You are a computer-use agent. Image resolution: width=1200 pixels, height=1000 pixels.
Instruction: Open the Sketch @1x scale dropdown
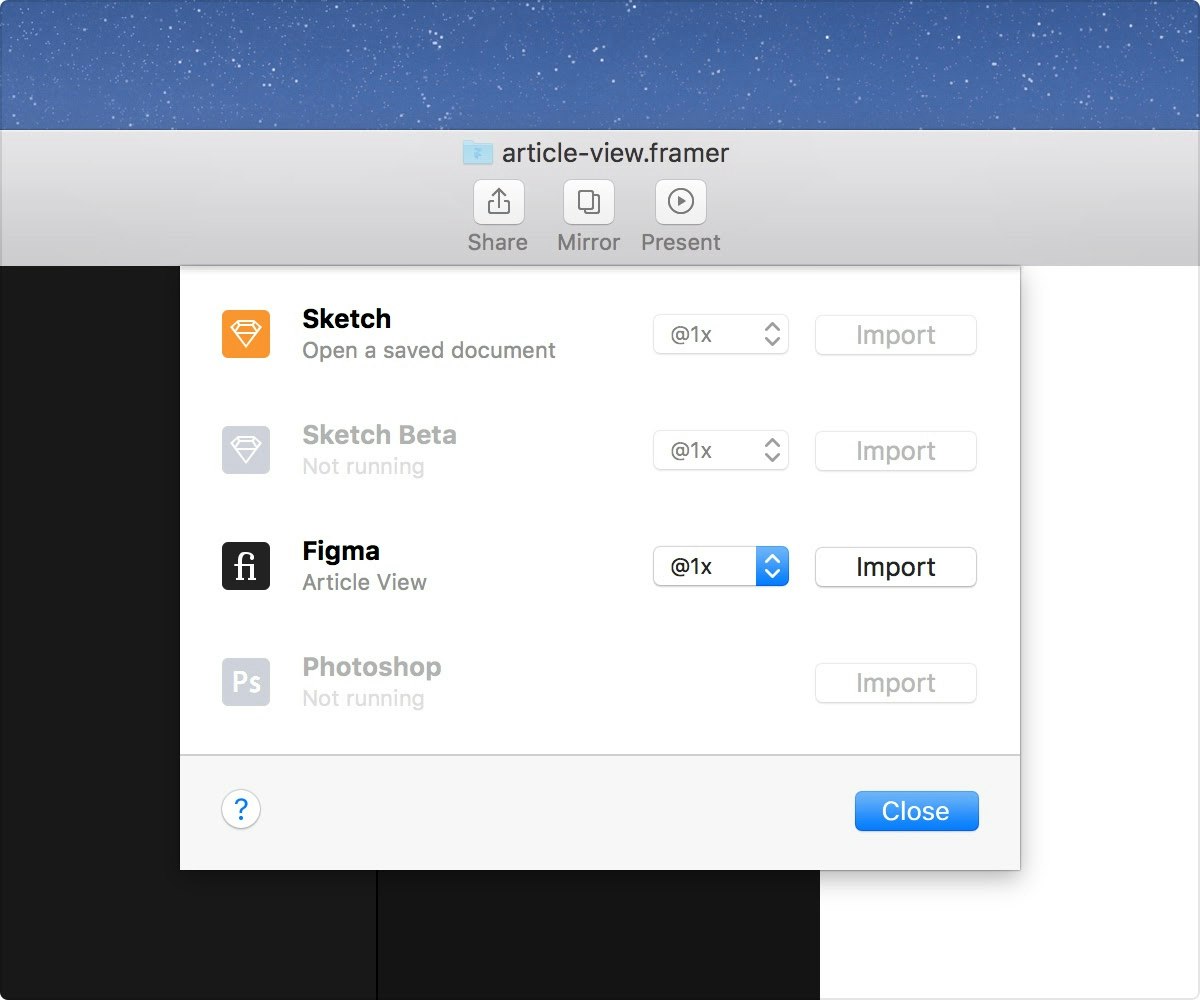[x=721, y=335]
